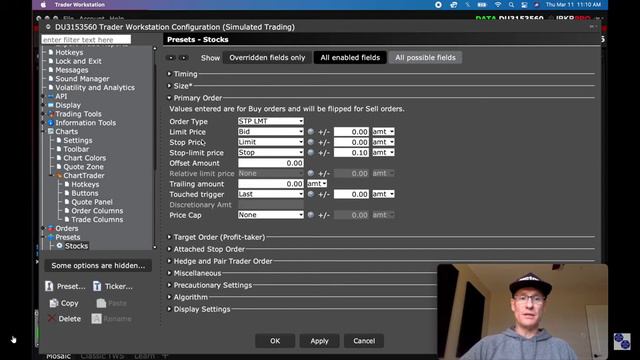The height and width of the screenshot is (360, 640).
Task: Select Lock and Exit in tree
Action: pyautogui.click(x=78, y=61)
